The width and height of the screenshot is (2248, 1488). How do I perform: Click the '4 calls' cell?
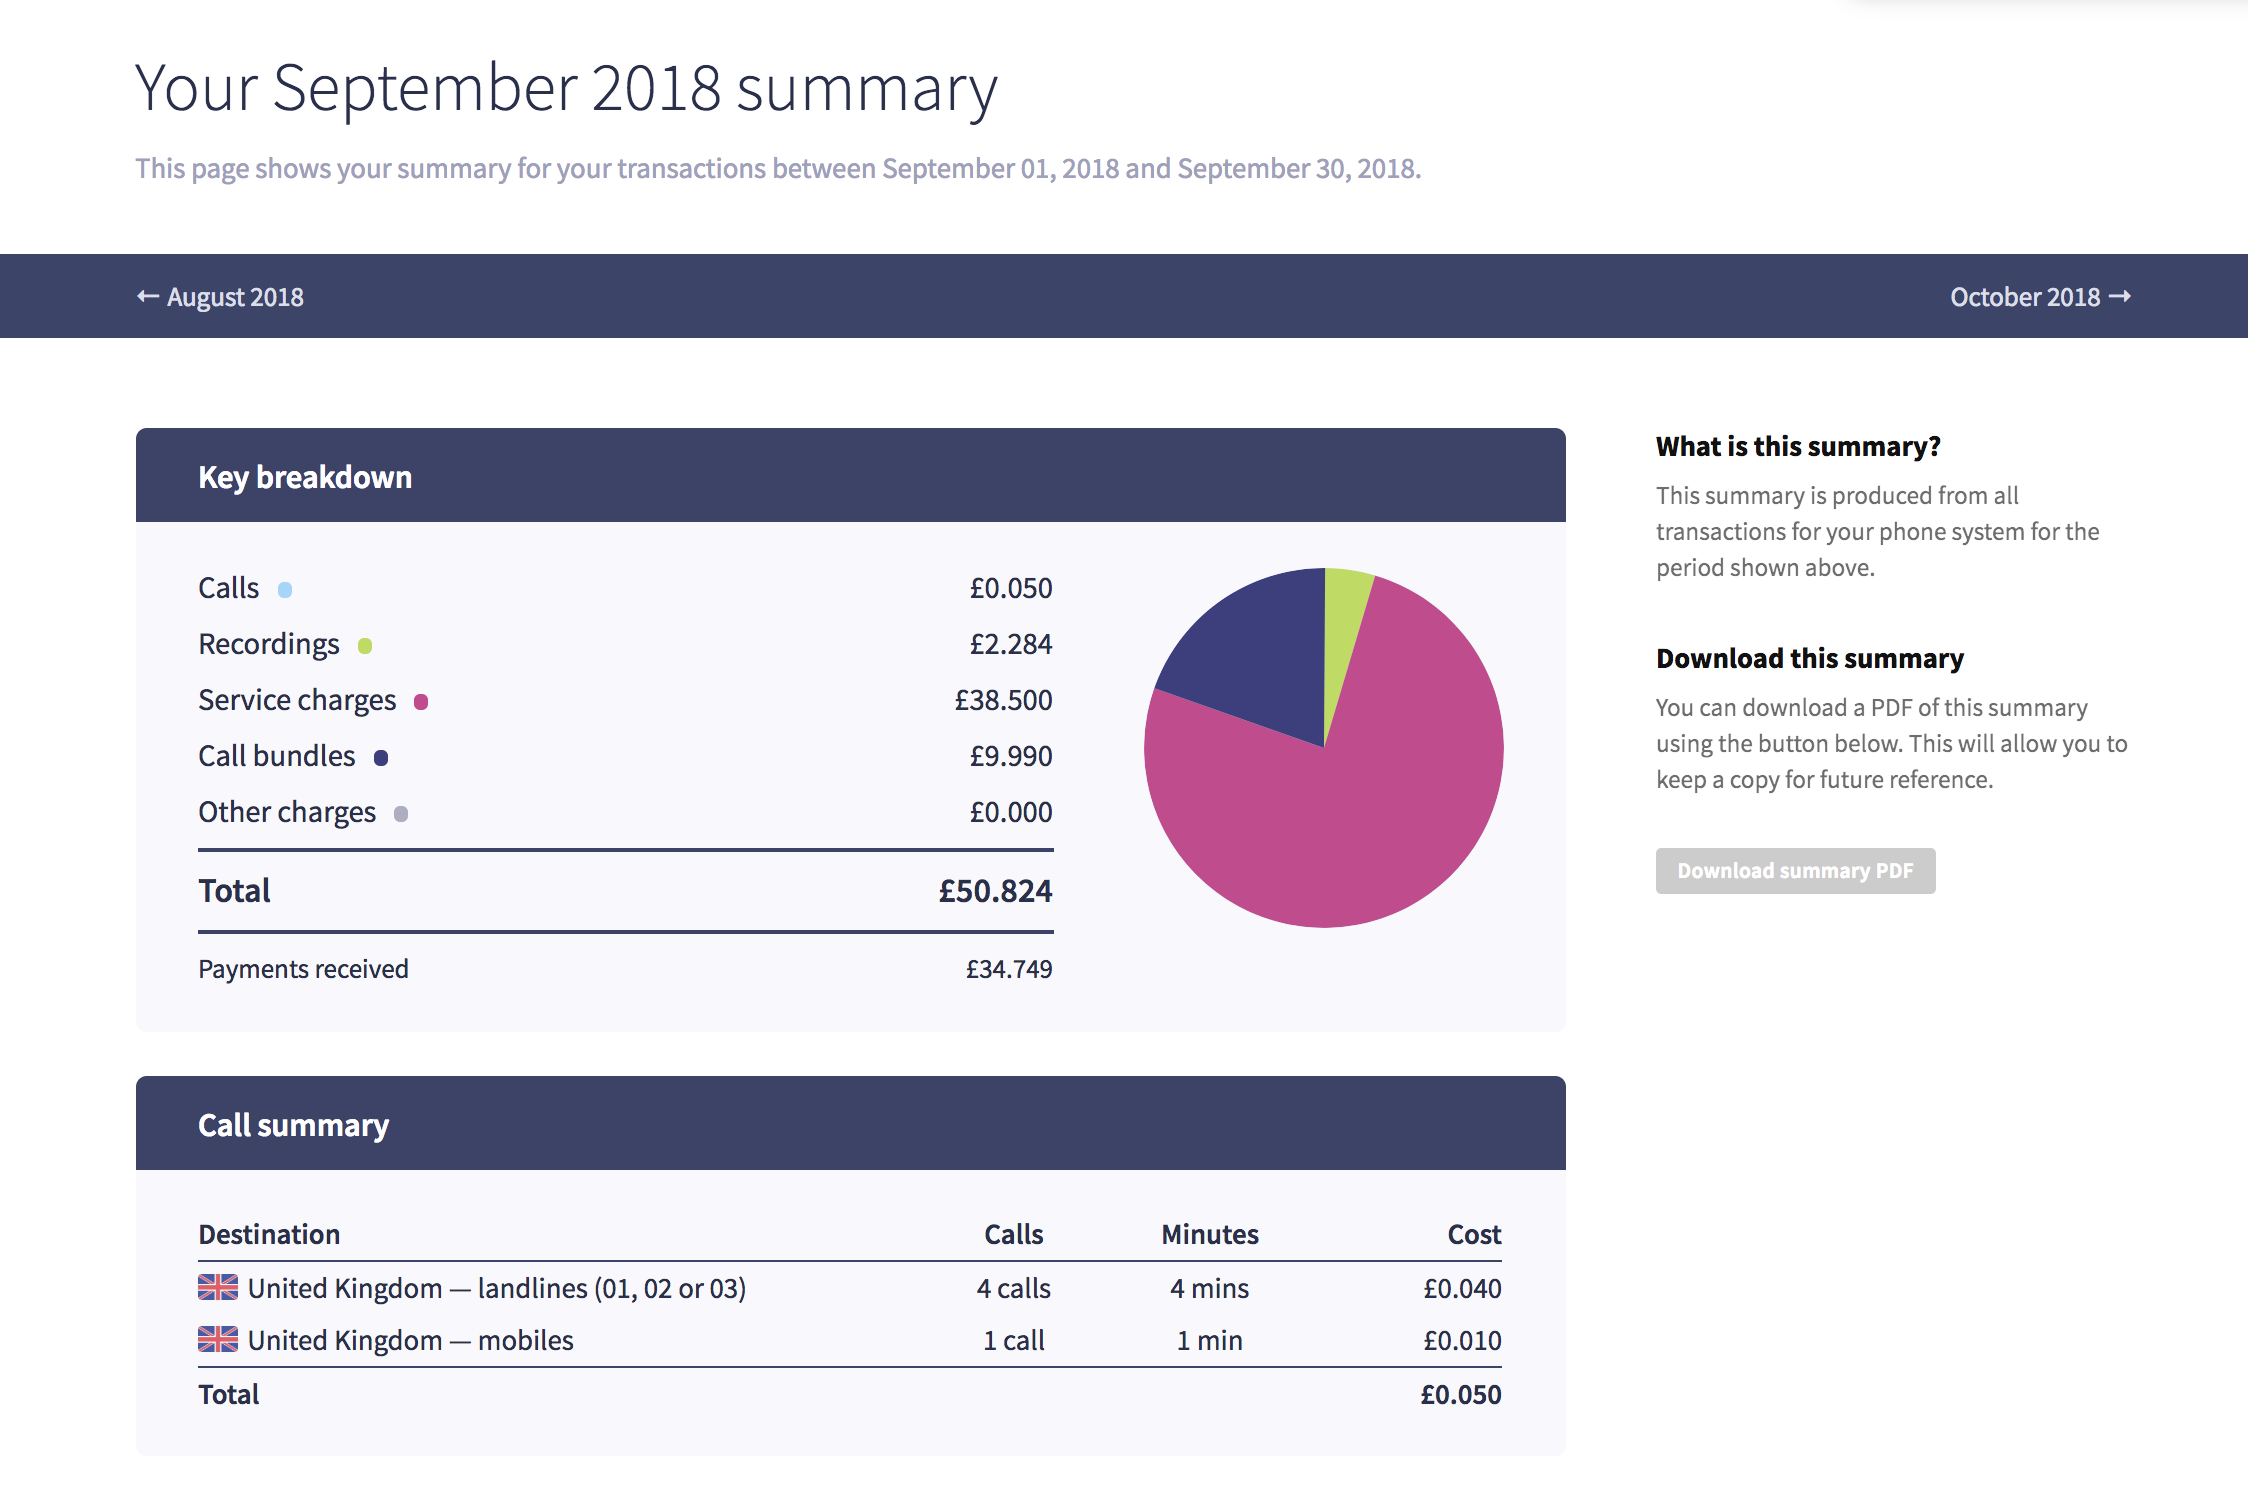[1014, 1288]
